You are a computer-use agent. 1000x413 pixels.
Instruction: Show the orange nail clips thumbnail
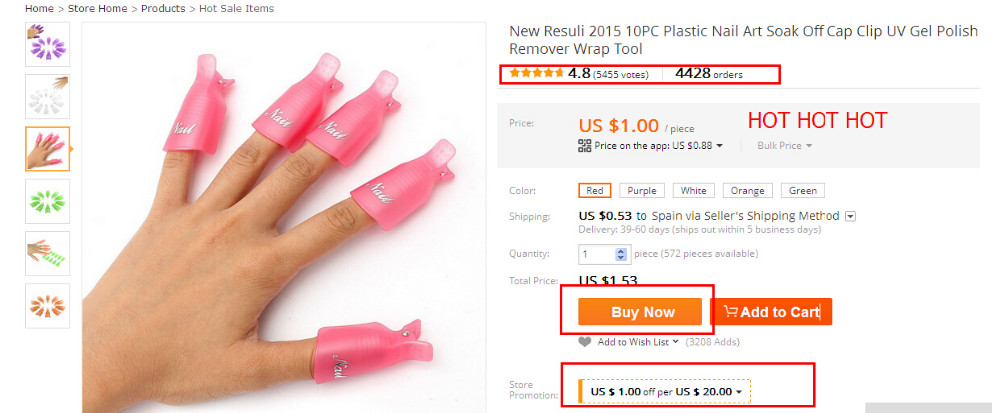coord(47,305)
